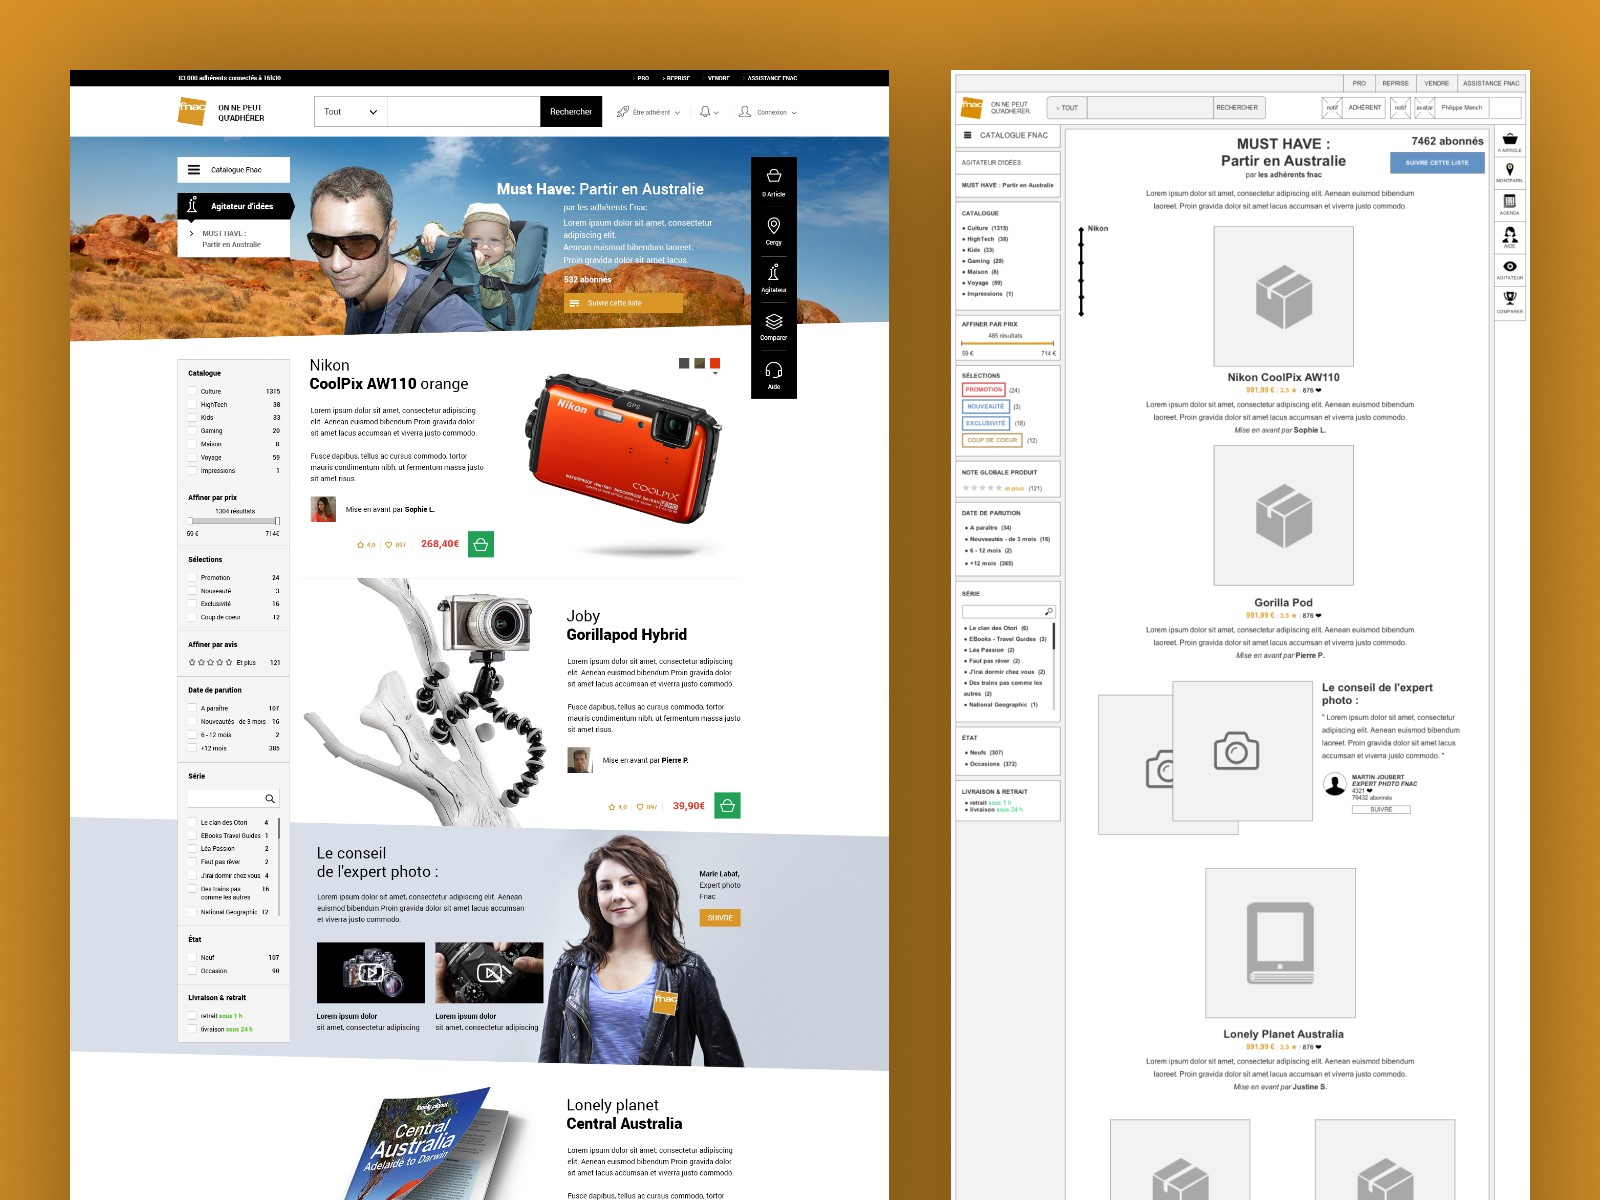Click the wireframe Agenda calendar icon
This screenshot has width=1600, height=1200.
coord(1510,202)
